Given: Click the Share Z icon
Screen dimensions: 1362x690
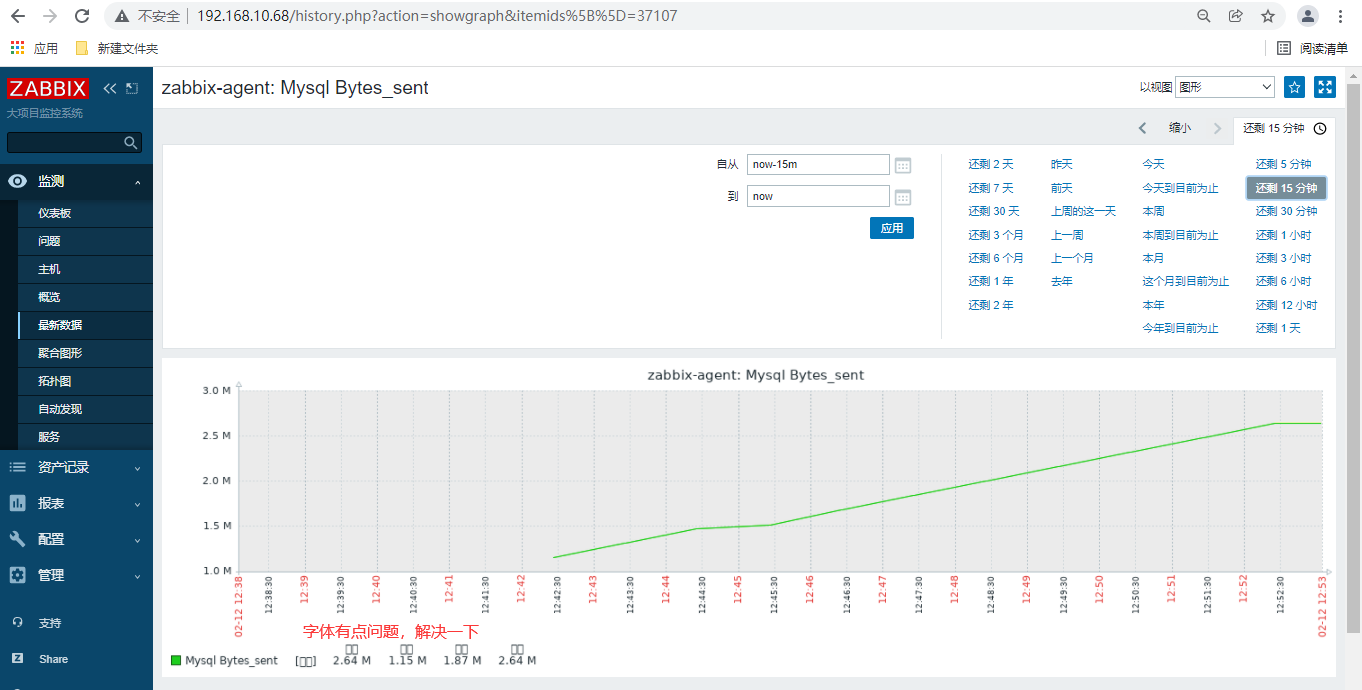Looking at the screenshot, I should (17, 658).
